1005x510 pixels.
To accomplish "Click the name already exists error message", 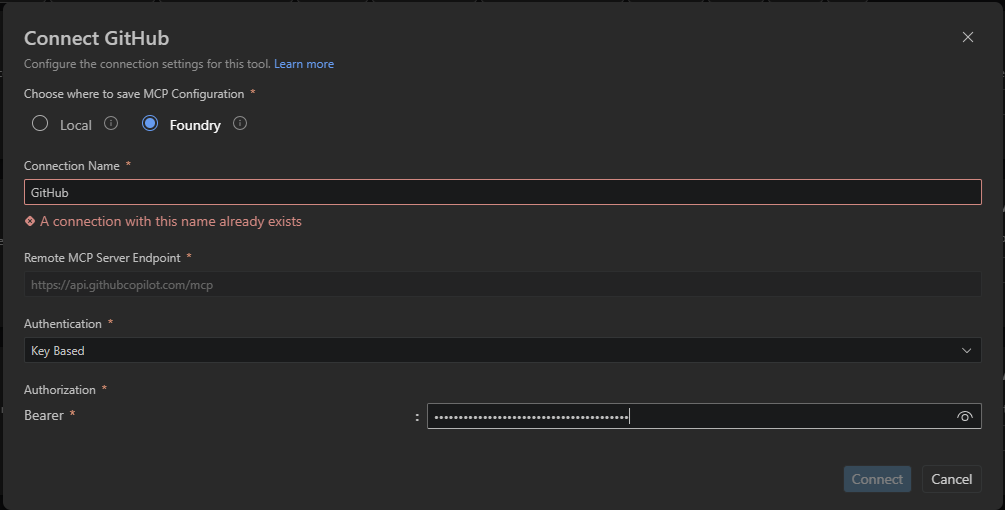I will tap(170, 221).
